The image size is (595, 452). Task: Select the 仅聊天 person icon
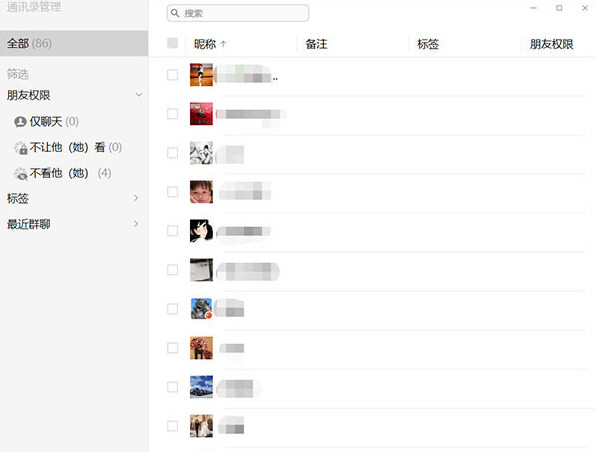point(20,122)
